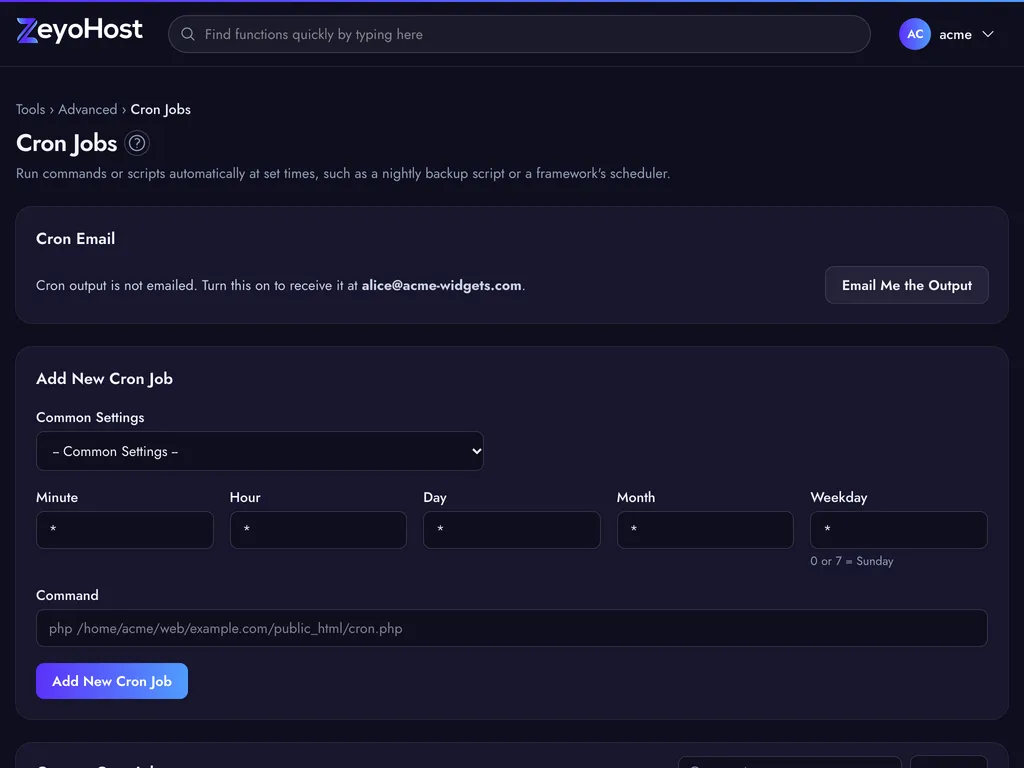
Task: Click the Add New Cron Job button
Action: point(112,681)
